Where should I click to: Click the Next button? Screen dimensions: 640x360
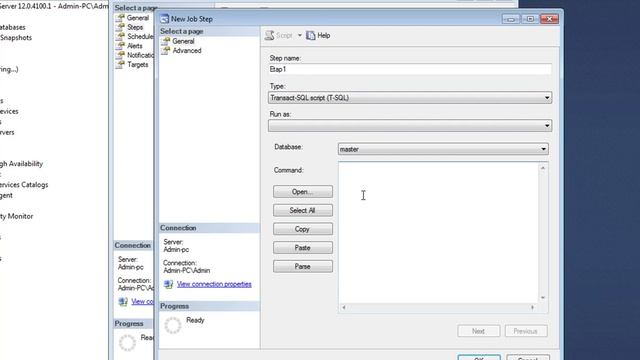[478, 331]
